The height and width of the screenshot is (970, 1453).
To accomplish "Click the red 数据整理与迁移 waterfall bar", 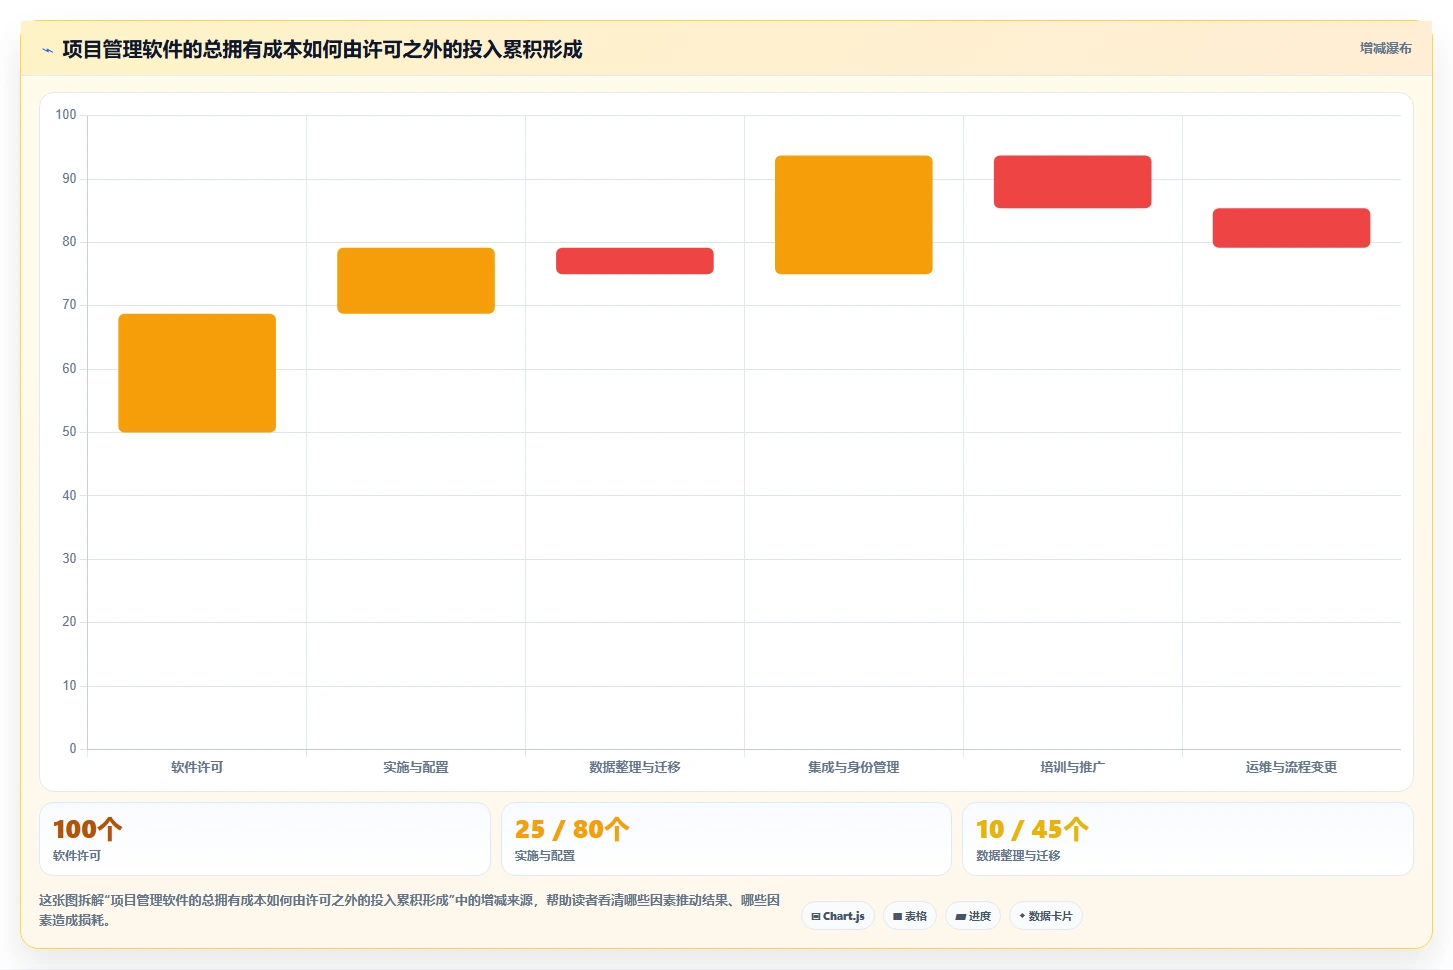I will point(635,261).
